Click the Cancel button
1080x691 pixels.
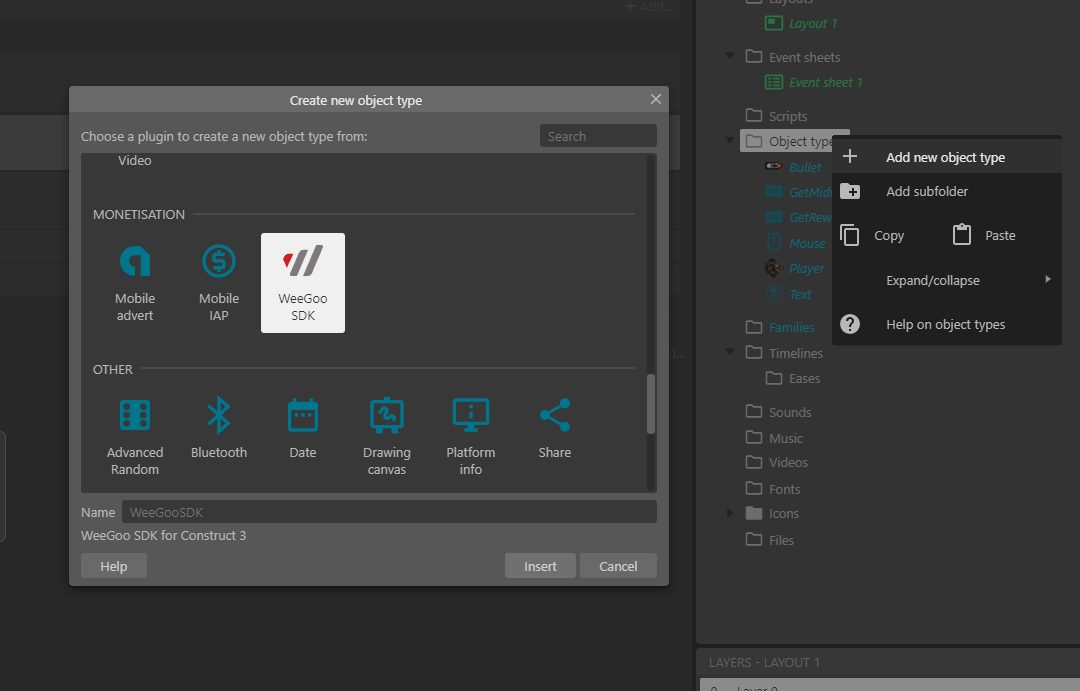(x=618, y=566)
